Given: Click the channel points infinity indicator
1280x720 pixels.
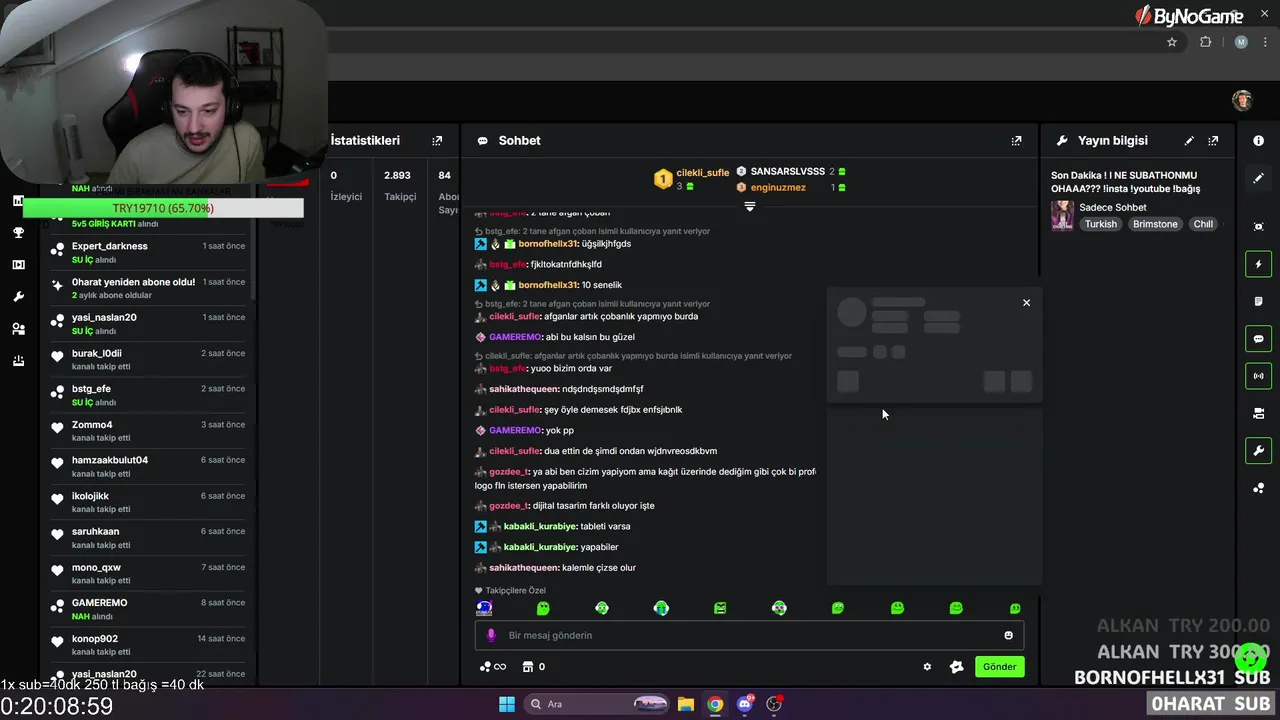Looking at the screenshot, I should point(493,667).
